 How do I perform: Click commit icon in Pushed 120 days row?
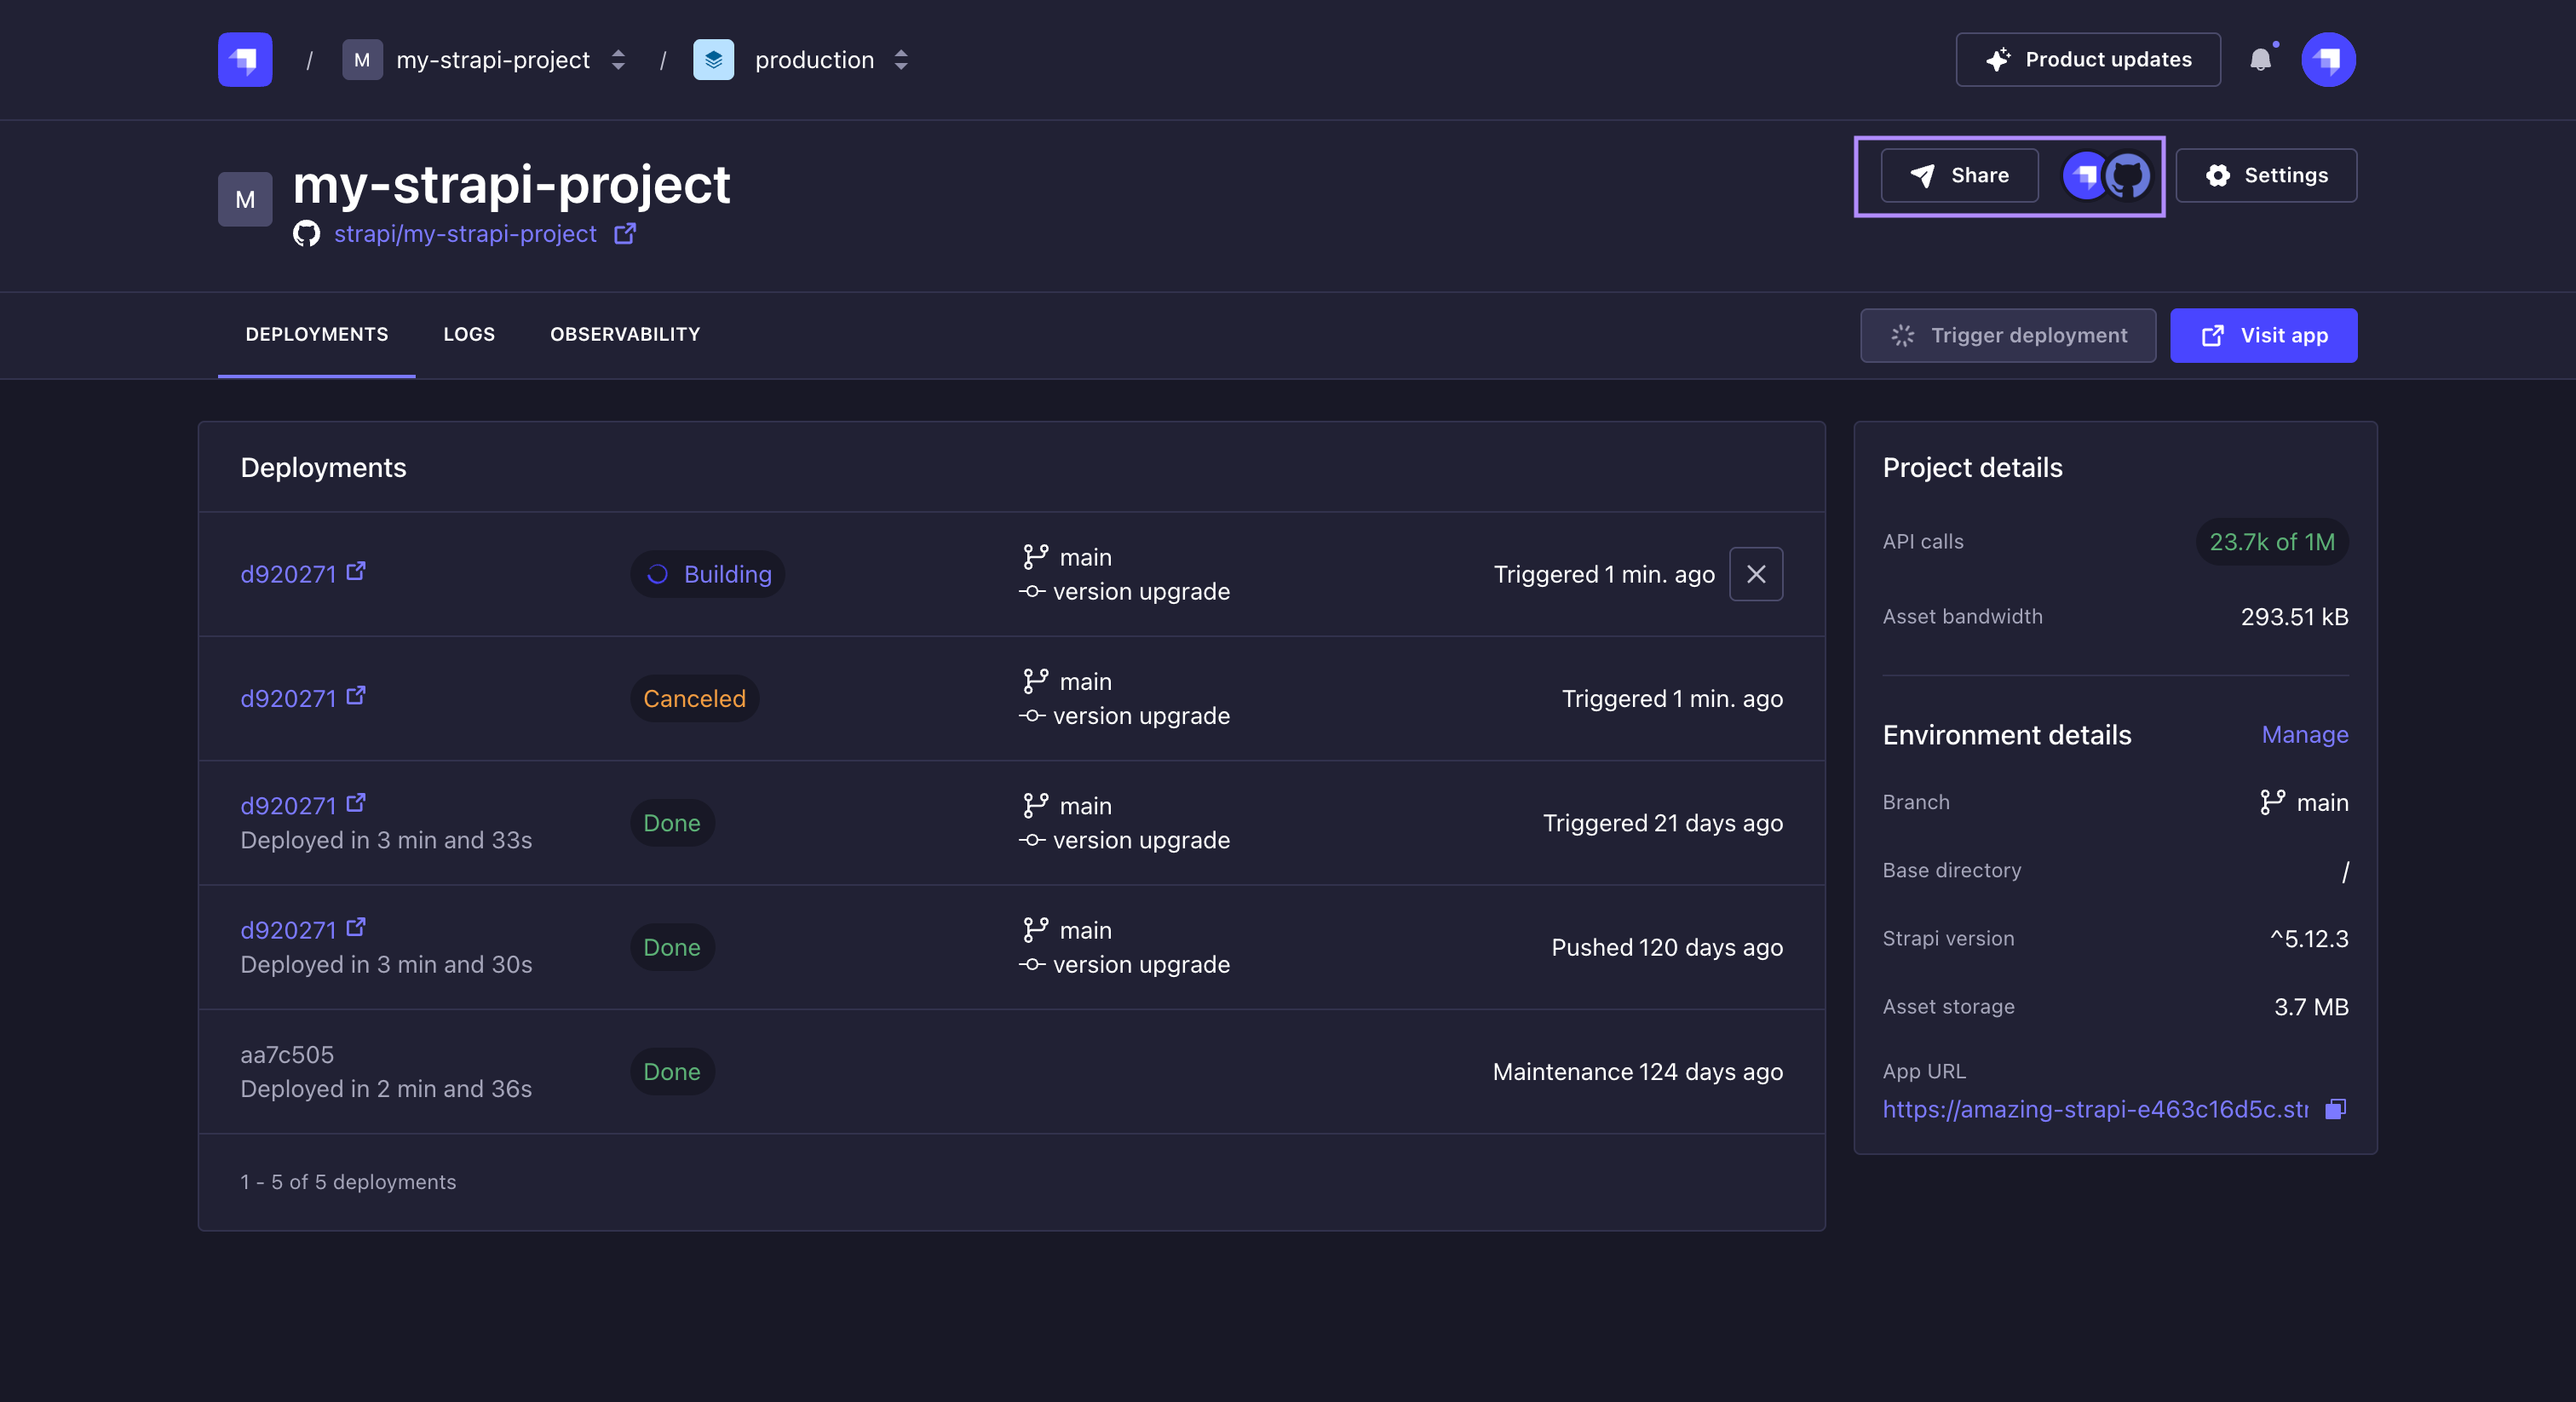[1032, 965]
